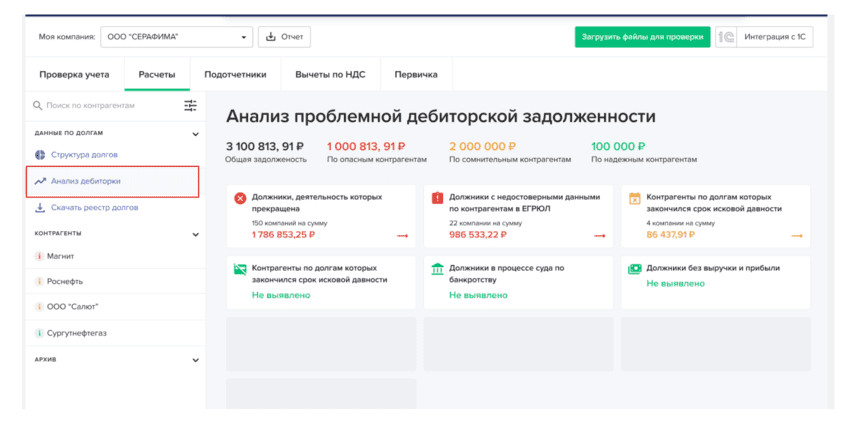Click the Отчет button
Screen dimensions: 854x430
pyautogui.click(x=284, y=37)
